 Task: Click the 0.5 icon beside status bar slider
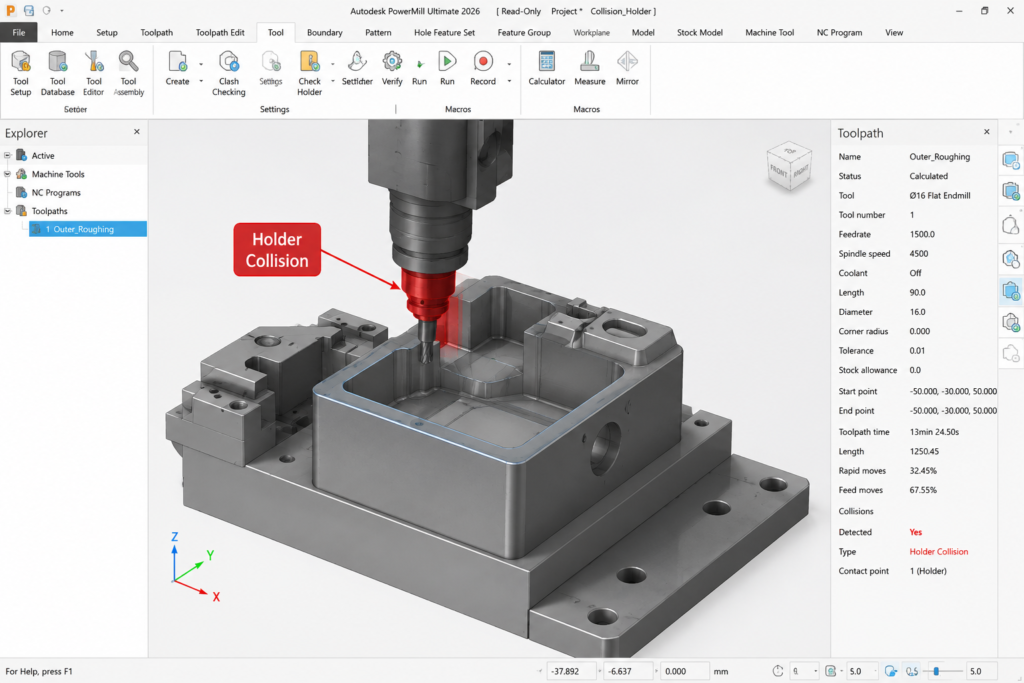click(x=912, y=671)
